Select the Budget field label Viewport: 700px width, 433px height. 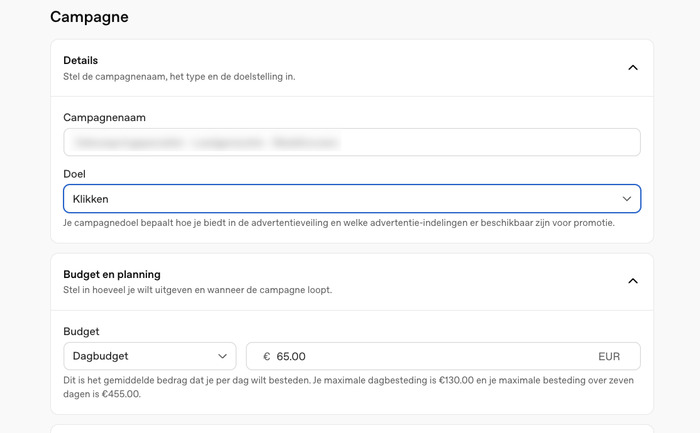click(x=81, y=331)
